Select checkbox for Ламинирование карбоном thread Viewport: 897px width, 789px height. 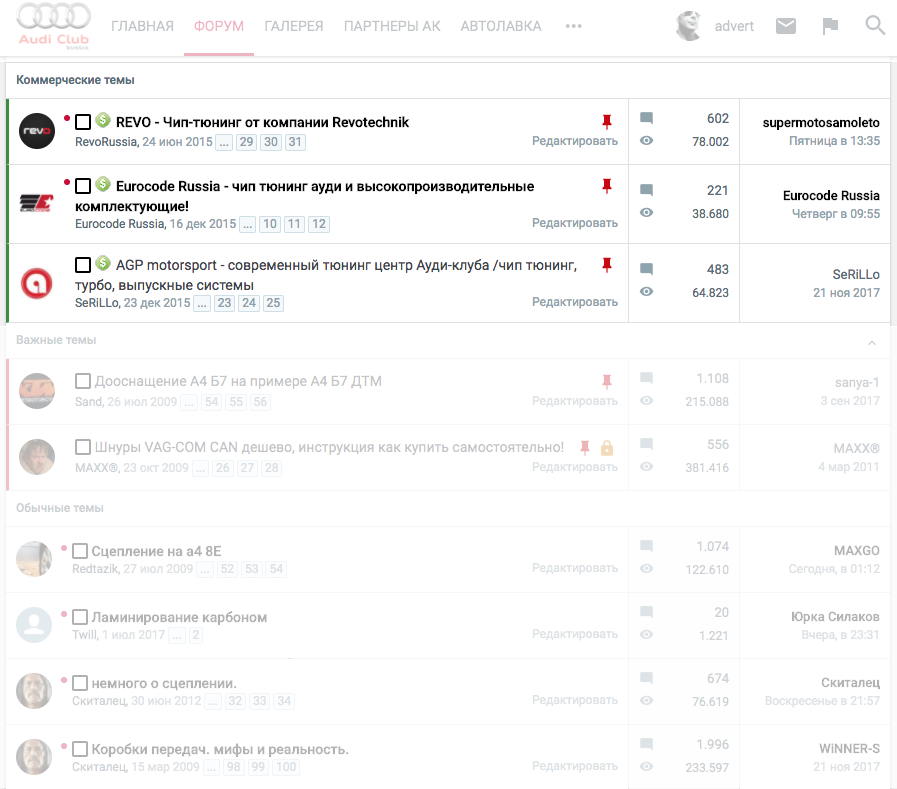point(80,617)
